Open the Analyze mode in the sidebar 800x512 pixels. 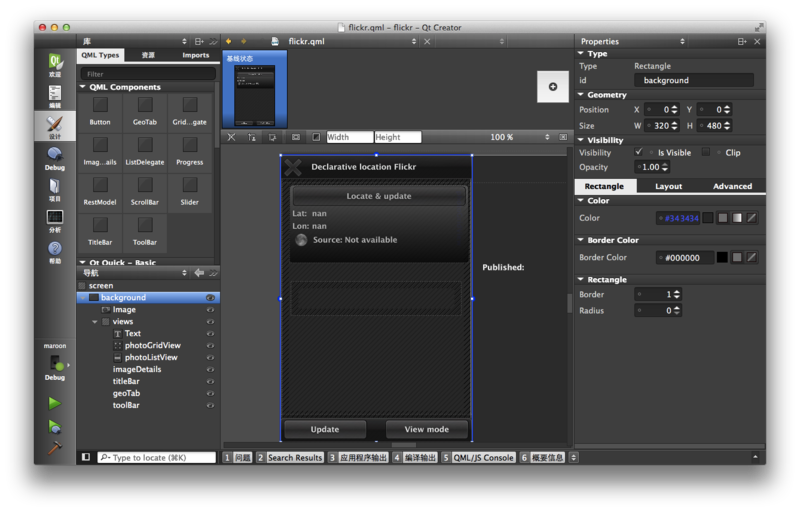click(x=55, y=221)
